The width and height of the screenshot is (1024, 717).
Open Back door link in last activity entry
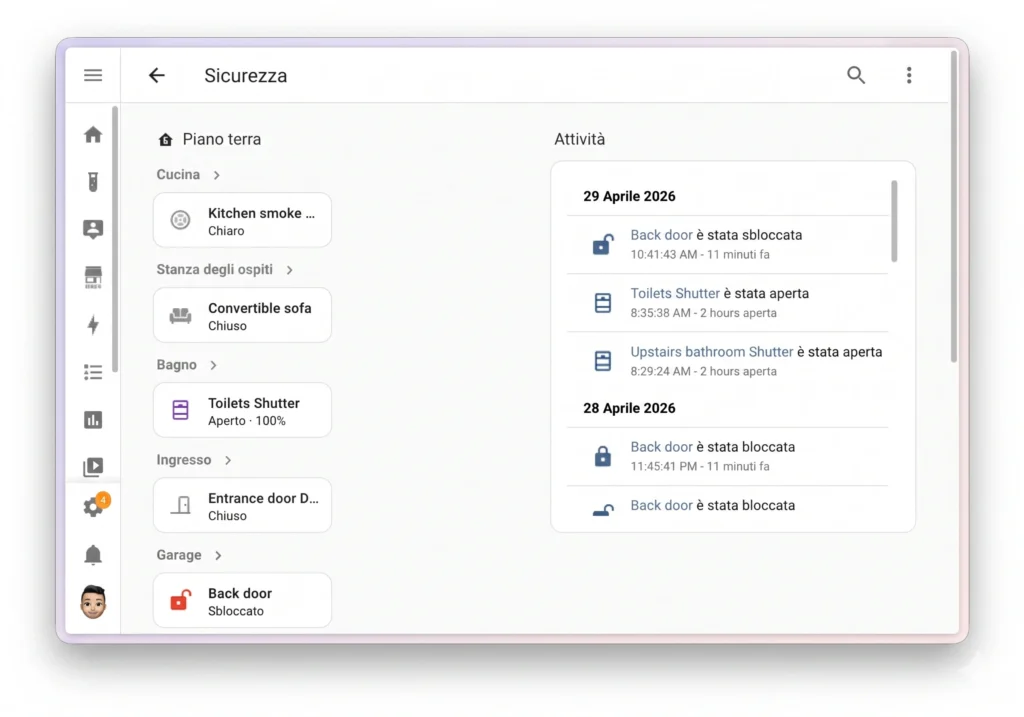(x=661, y=505)
